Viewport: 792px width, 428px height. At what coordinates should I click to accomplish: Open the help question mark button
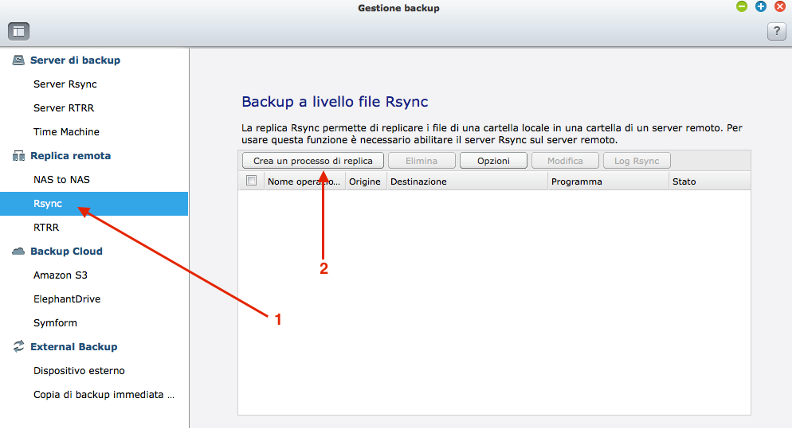[x=775, y=31]
